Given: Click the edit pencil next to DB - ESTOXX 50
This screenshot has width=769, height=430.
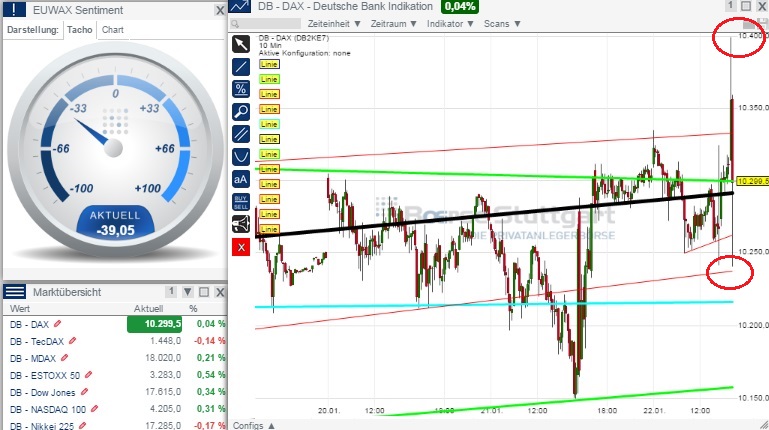Looking at the screenshot, I should point(88,375).
